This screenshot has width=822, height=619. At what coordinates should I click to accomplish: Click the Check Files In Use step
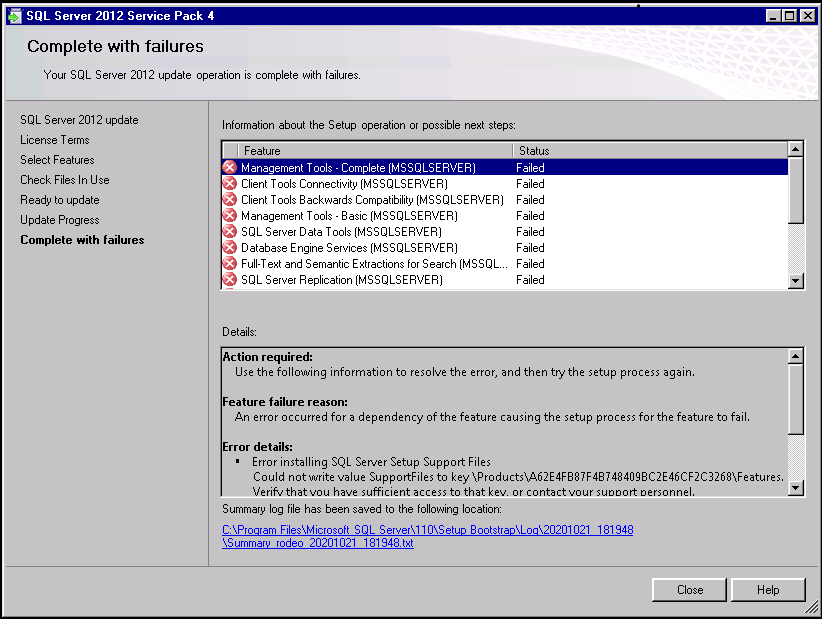click(64, 180)
